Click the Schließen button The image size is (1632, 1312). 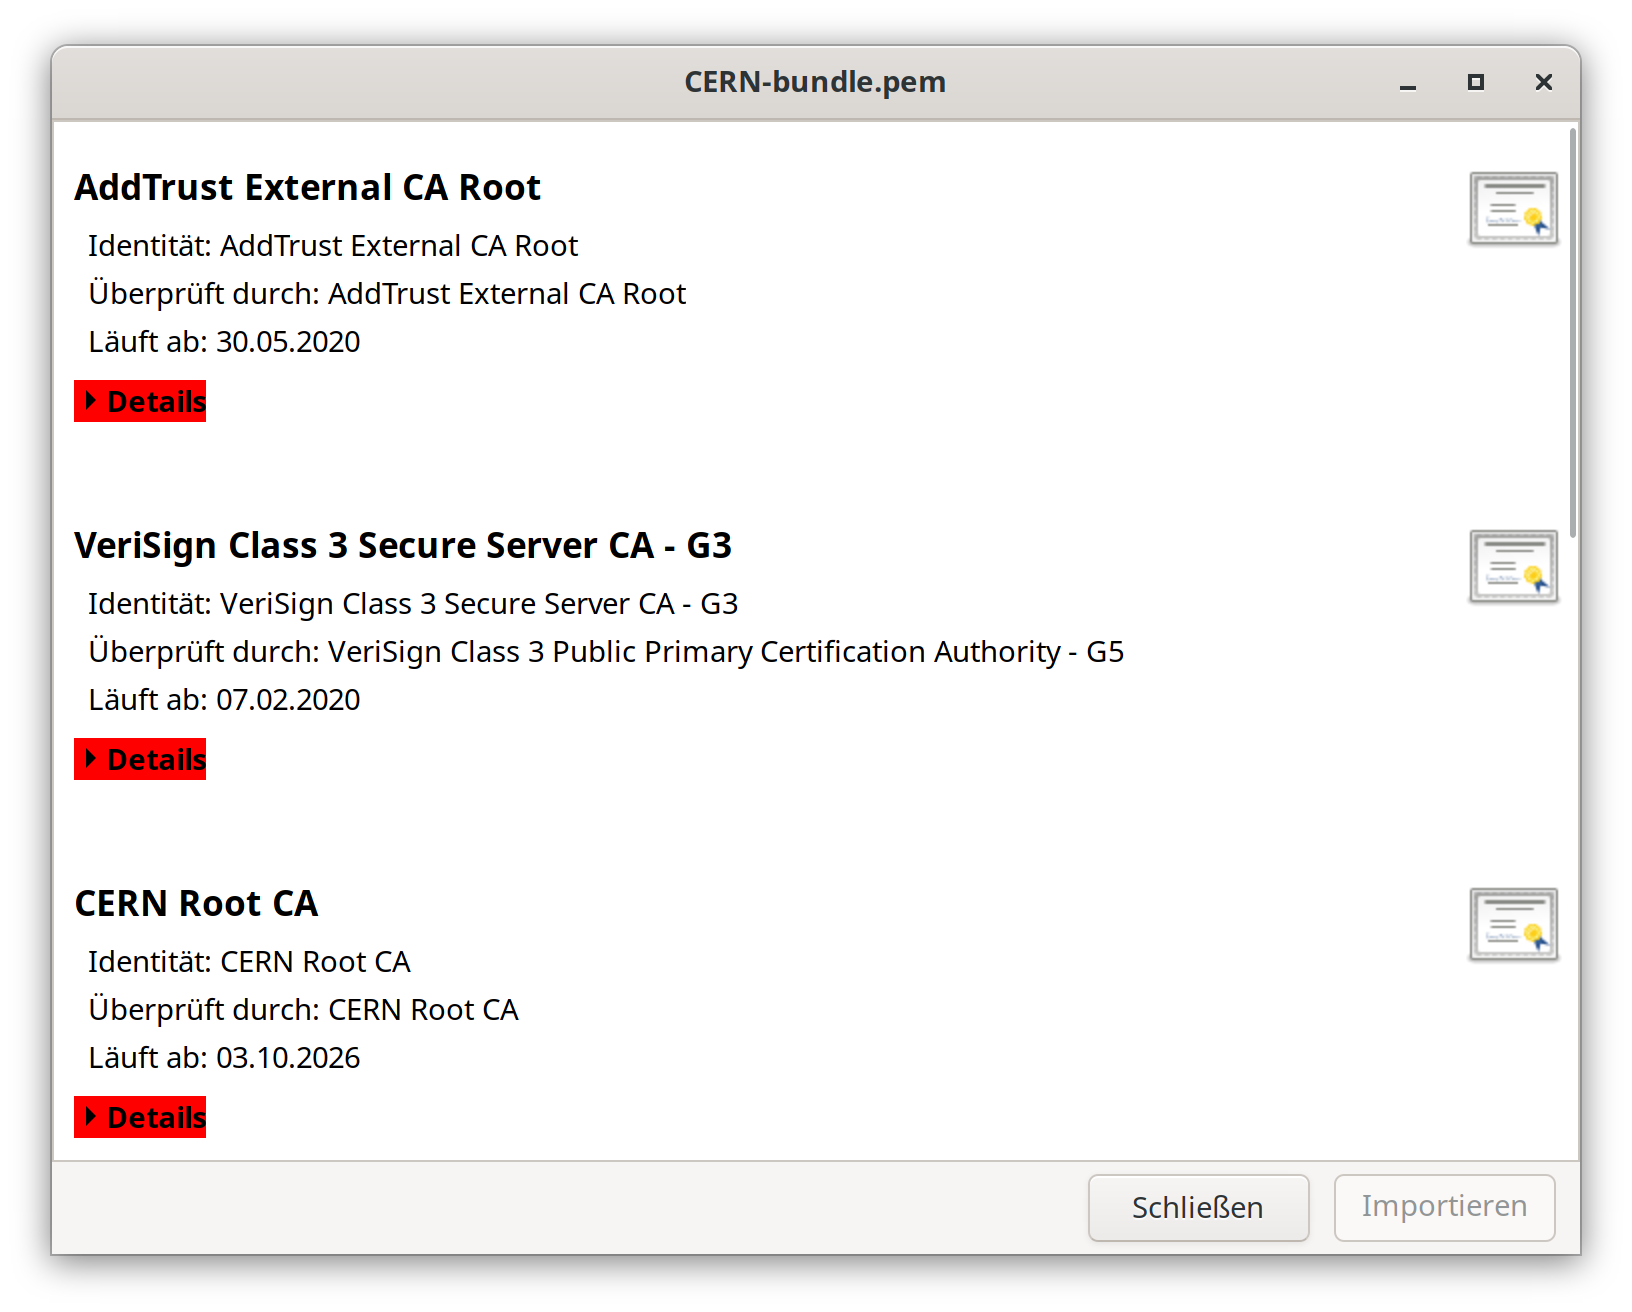[1197, 1208]
